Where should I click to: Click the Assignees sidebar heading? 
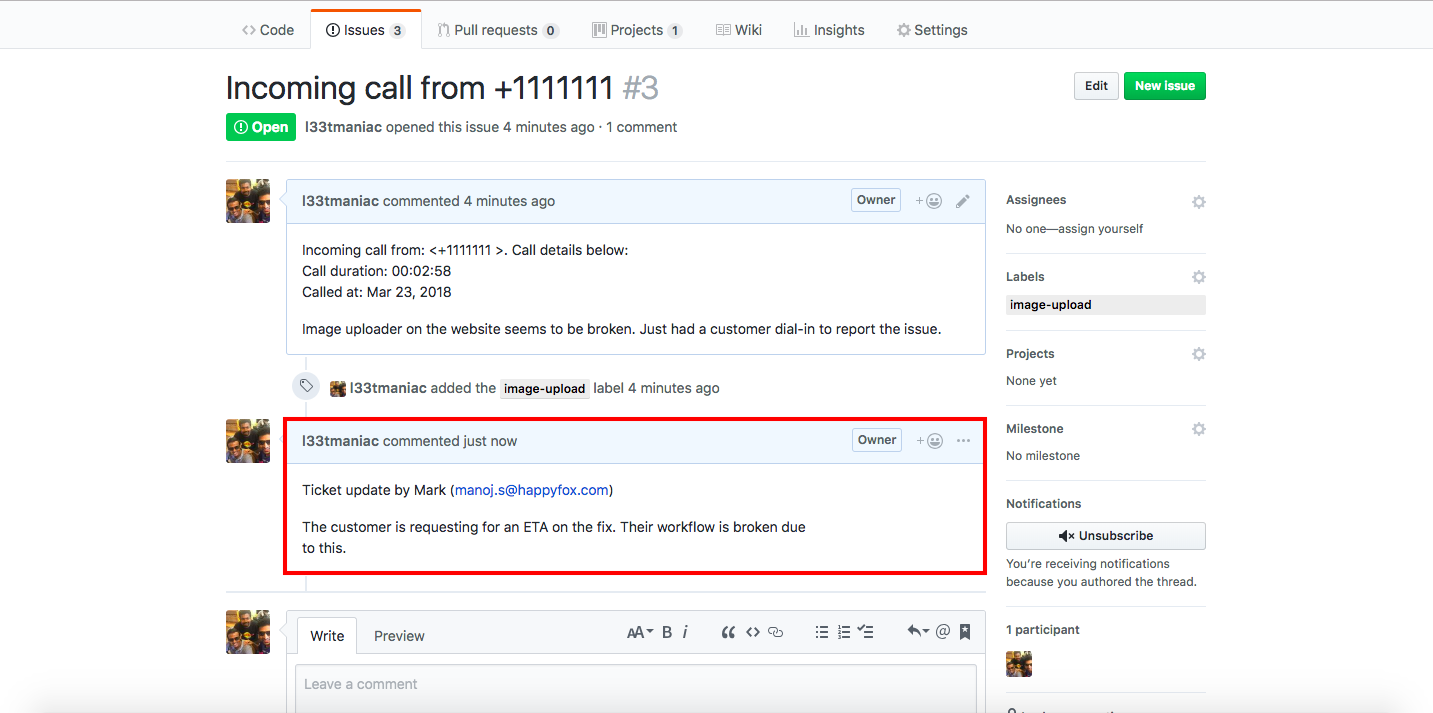coord(1036,200)
